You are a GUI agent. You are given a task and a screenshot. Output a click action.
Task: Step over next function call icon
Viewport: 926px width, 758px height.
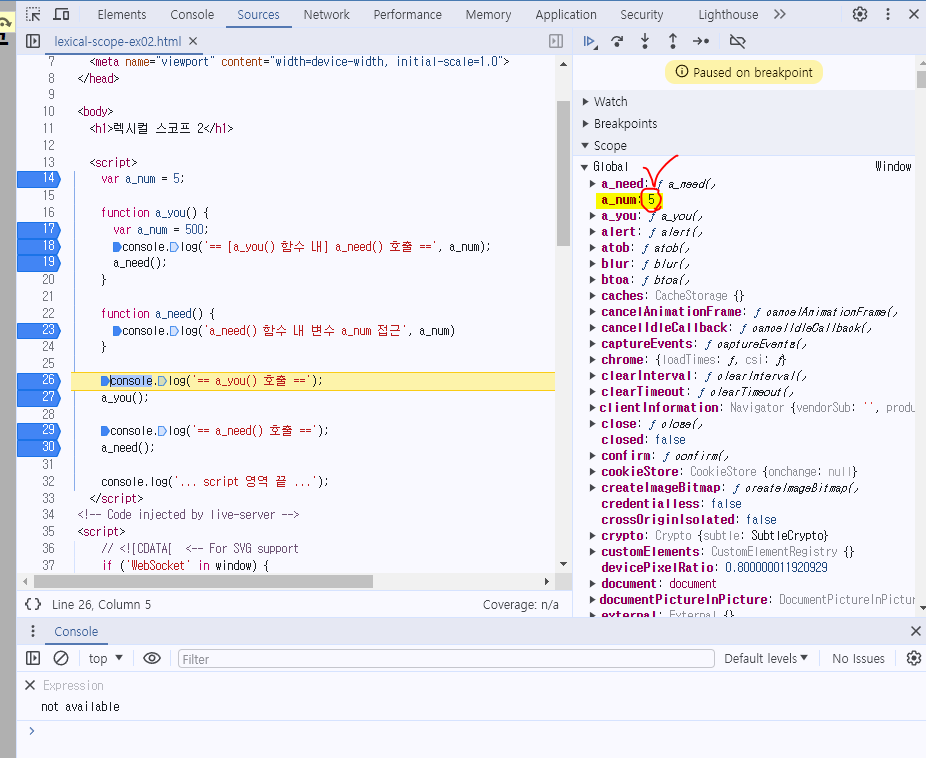click(x=617, y=41)
